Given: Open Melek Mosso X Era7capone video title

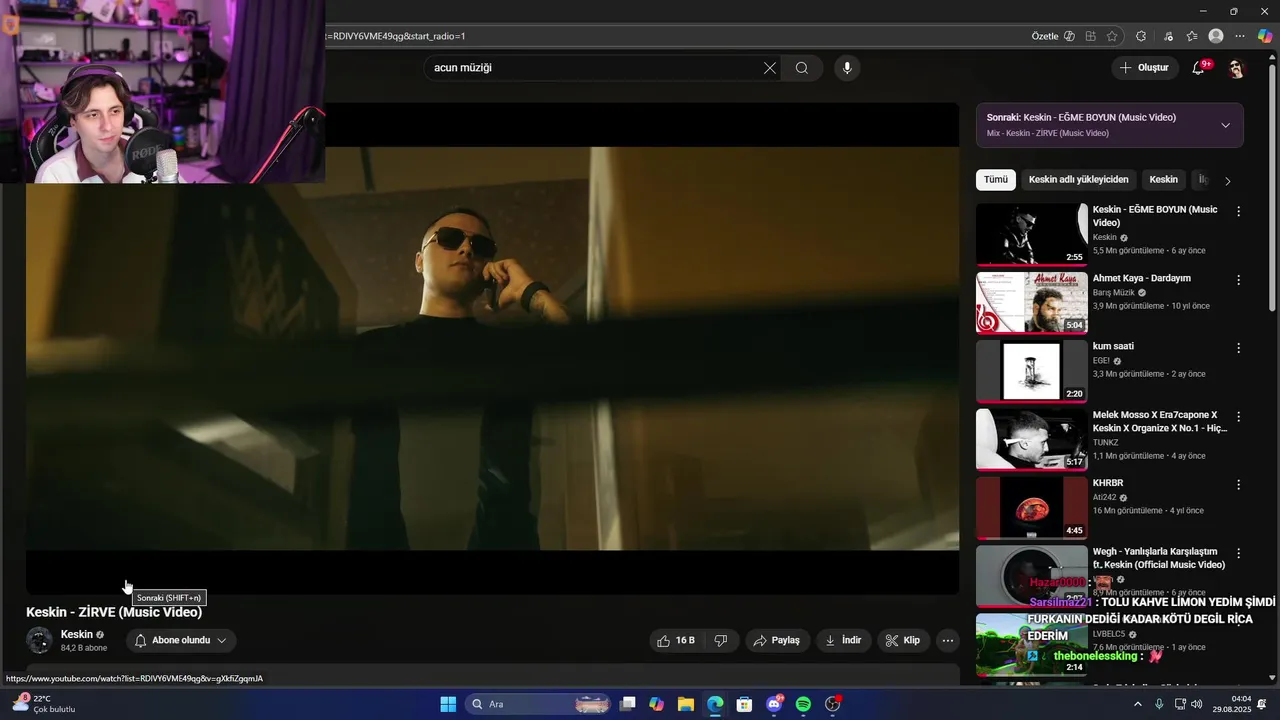Looking at the screenshot, I should [1160, 421].
